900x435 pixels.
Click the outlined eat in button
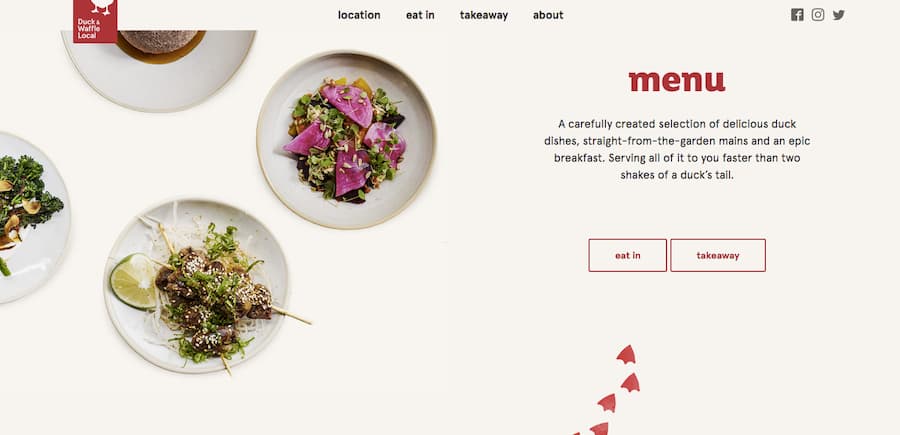[627, 255]
